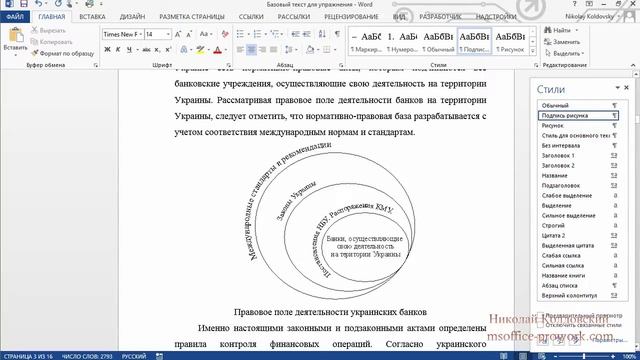Click Формат по образцу button
Screen dimensions: 640x360
(x=63, y=53)
